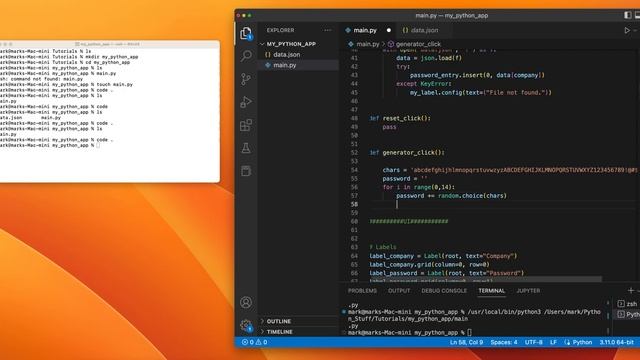
Task: Click the editor horizontal scrollbar
Action: pos(486,280)
